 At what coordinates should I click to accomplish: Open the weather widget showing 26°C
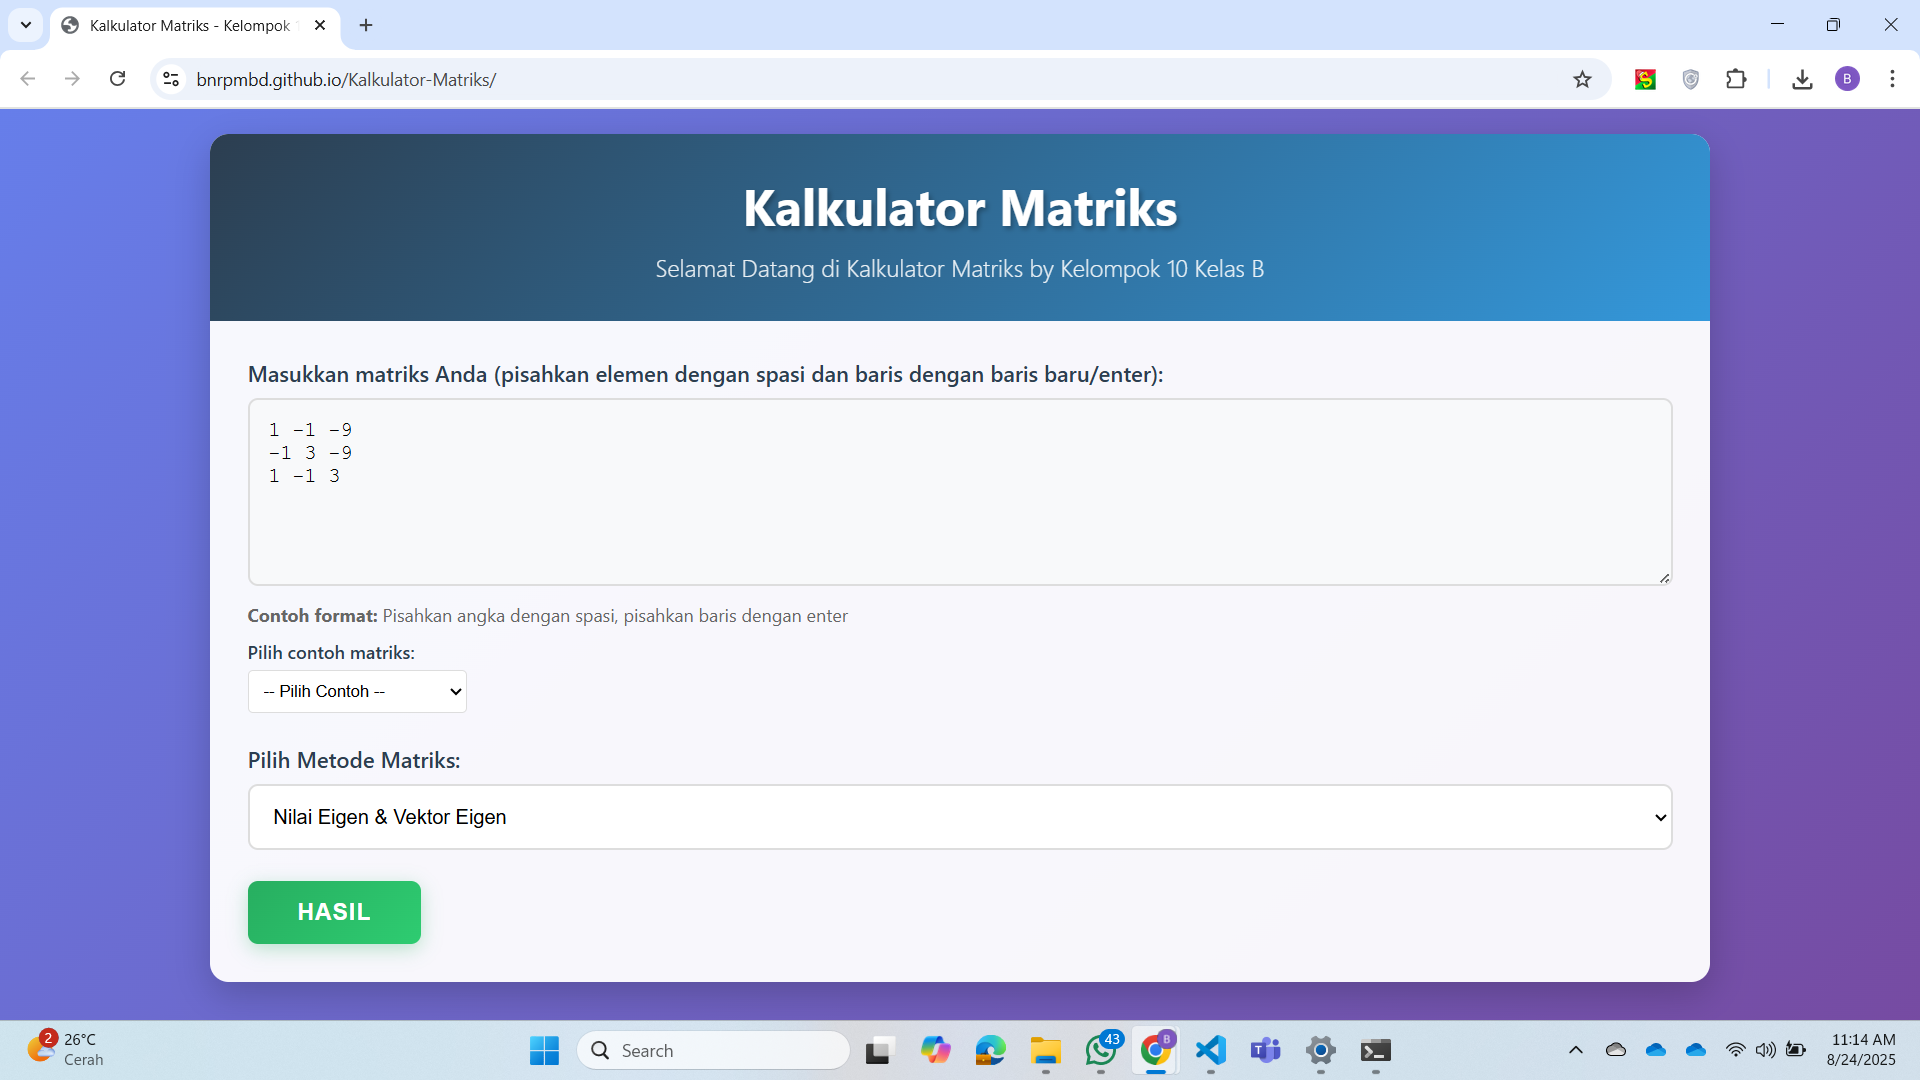(66, 1050)
